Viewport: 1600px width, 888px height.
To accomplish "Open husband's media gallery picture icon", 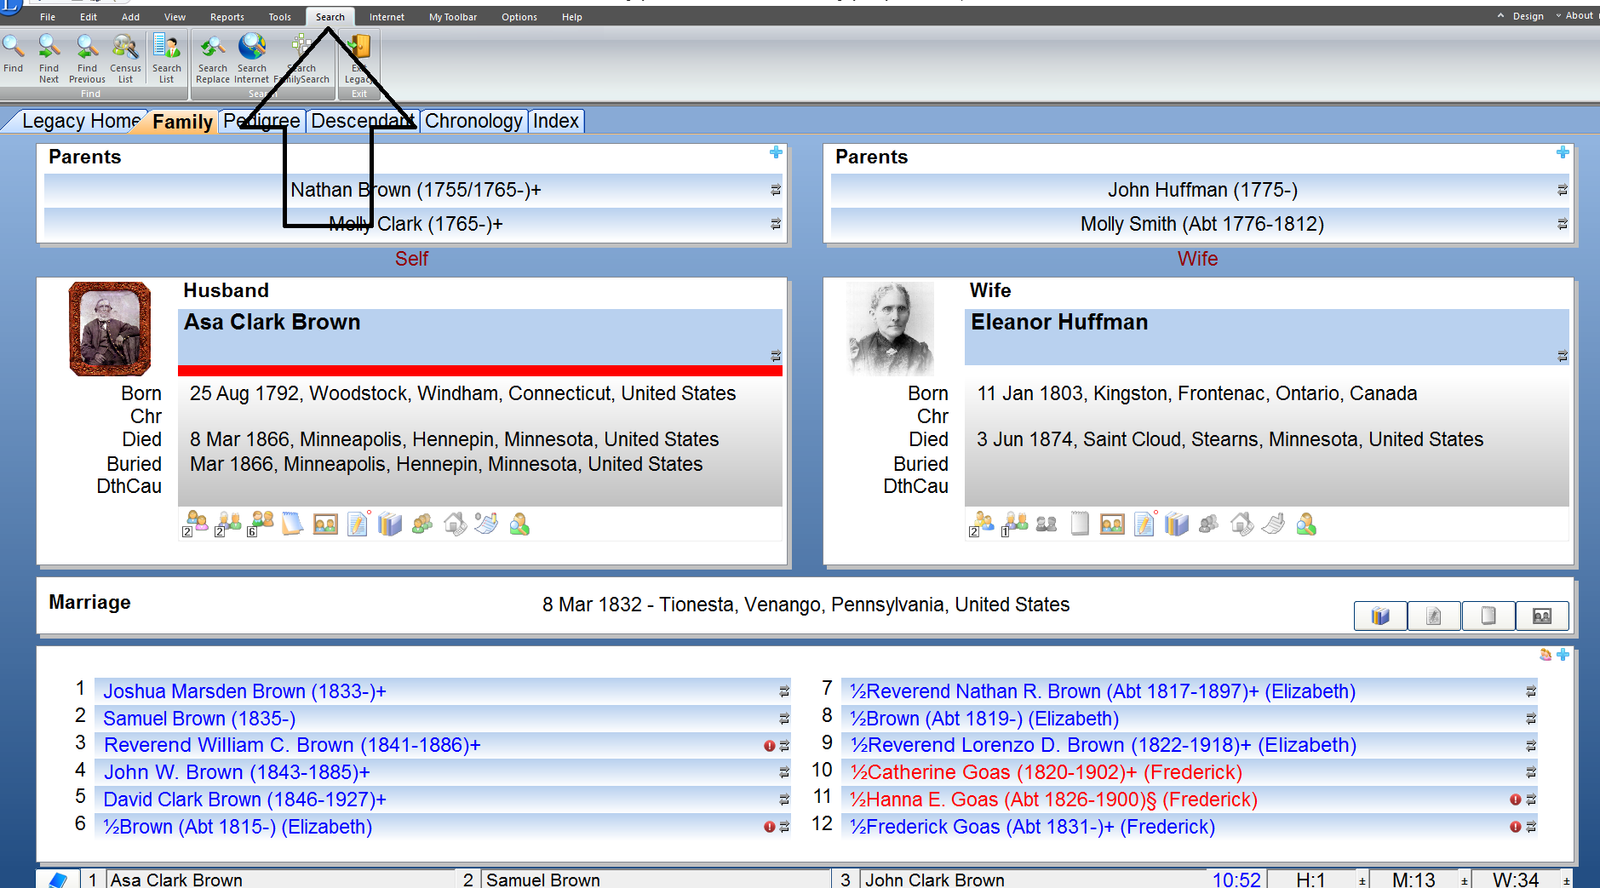I will pyautogui.click(x=325, y=524).
